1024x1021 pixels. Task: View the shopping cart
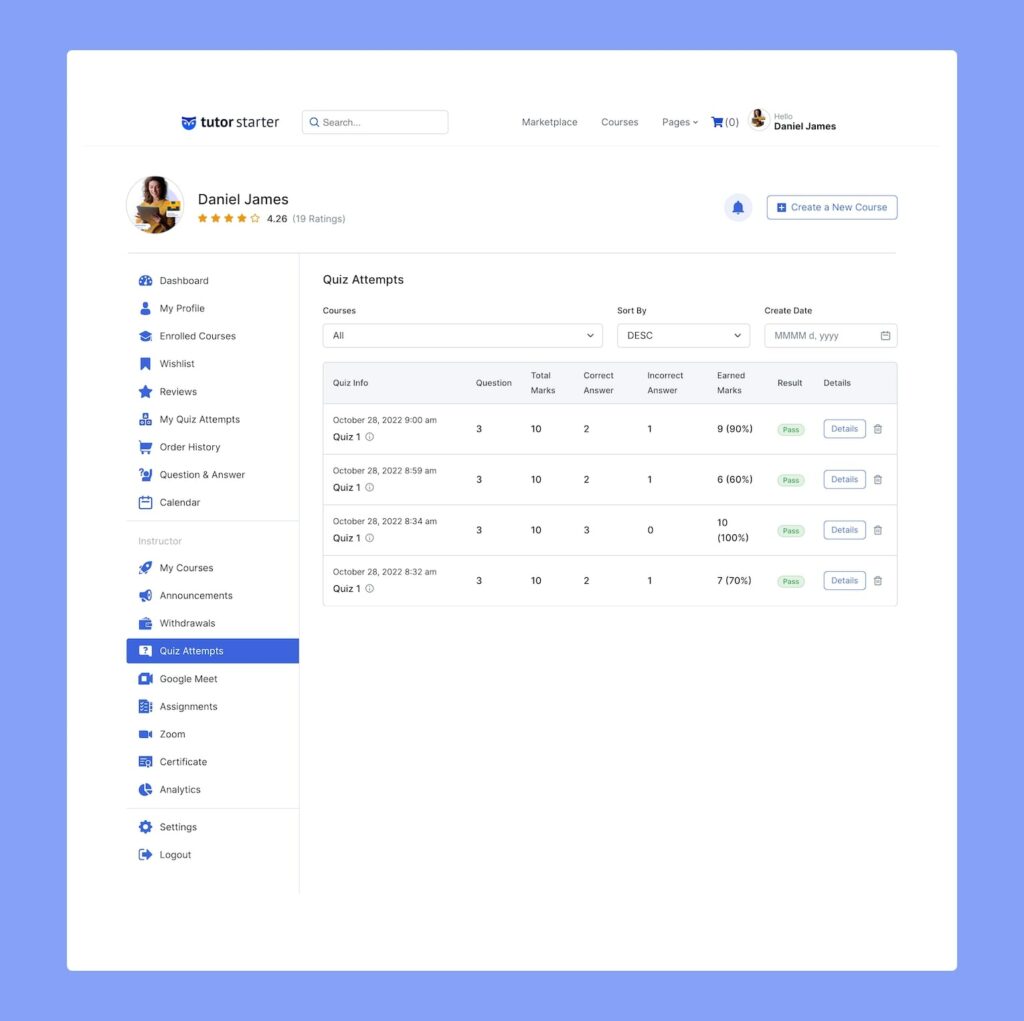click(718, 121)
